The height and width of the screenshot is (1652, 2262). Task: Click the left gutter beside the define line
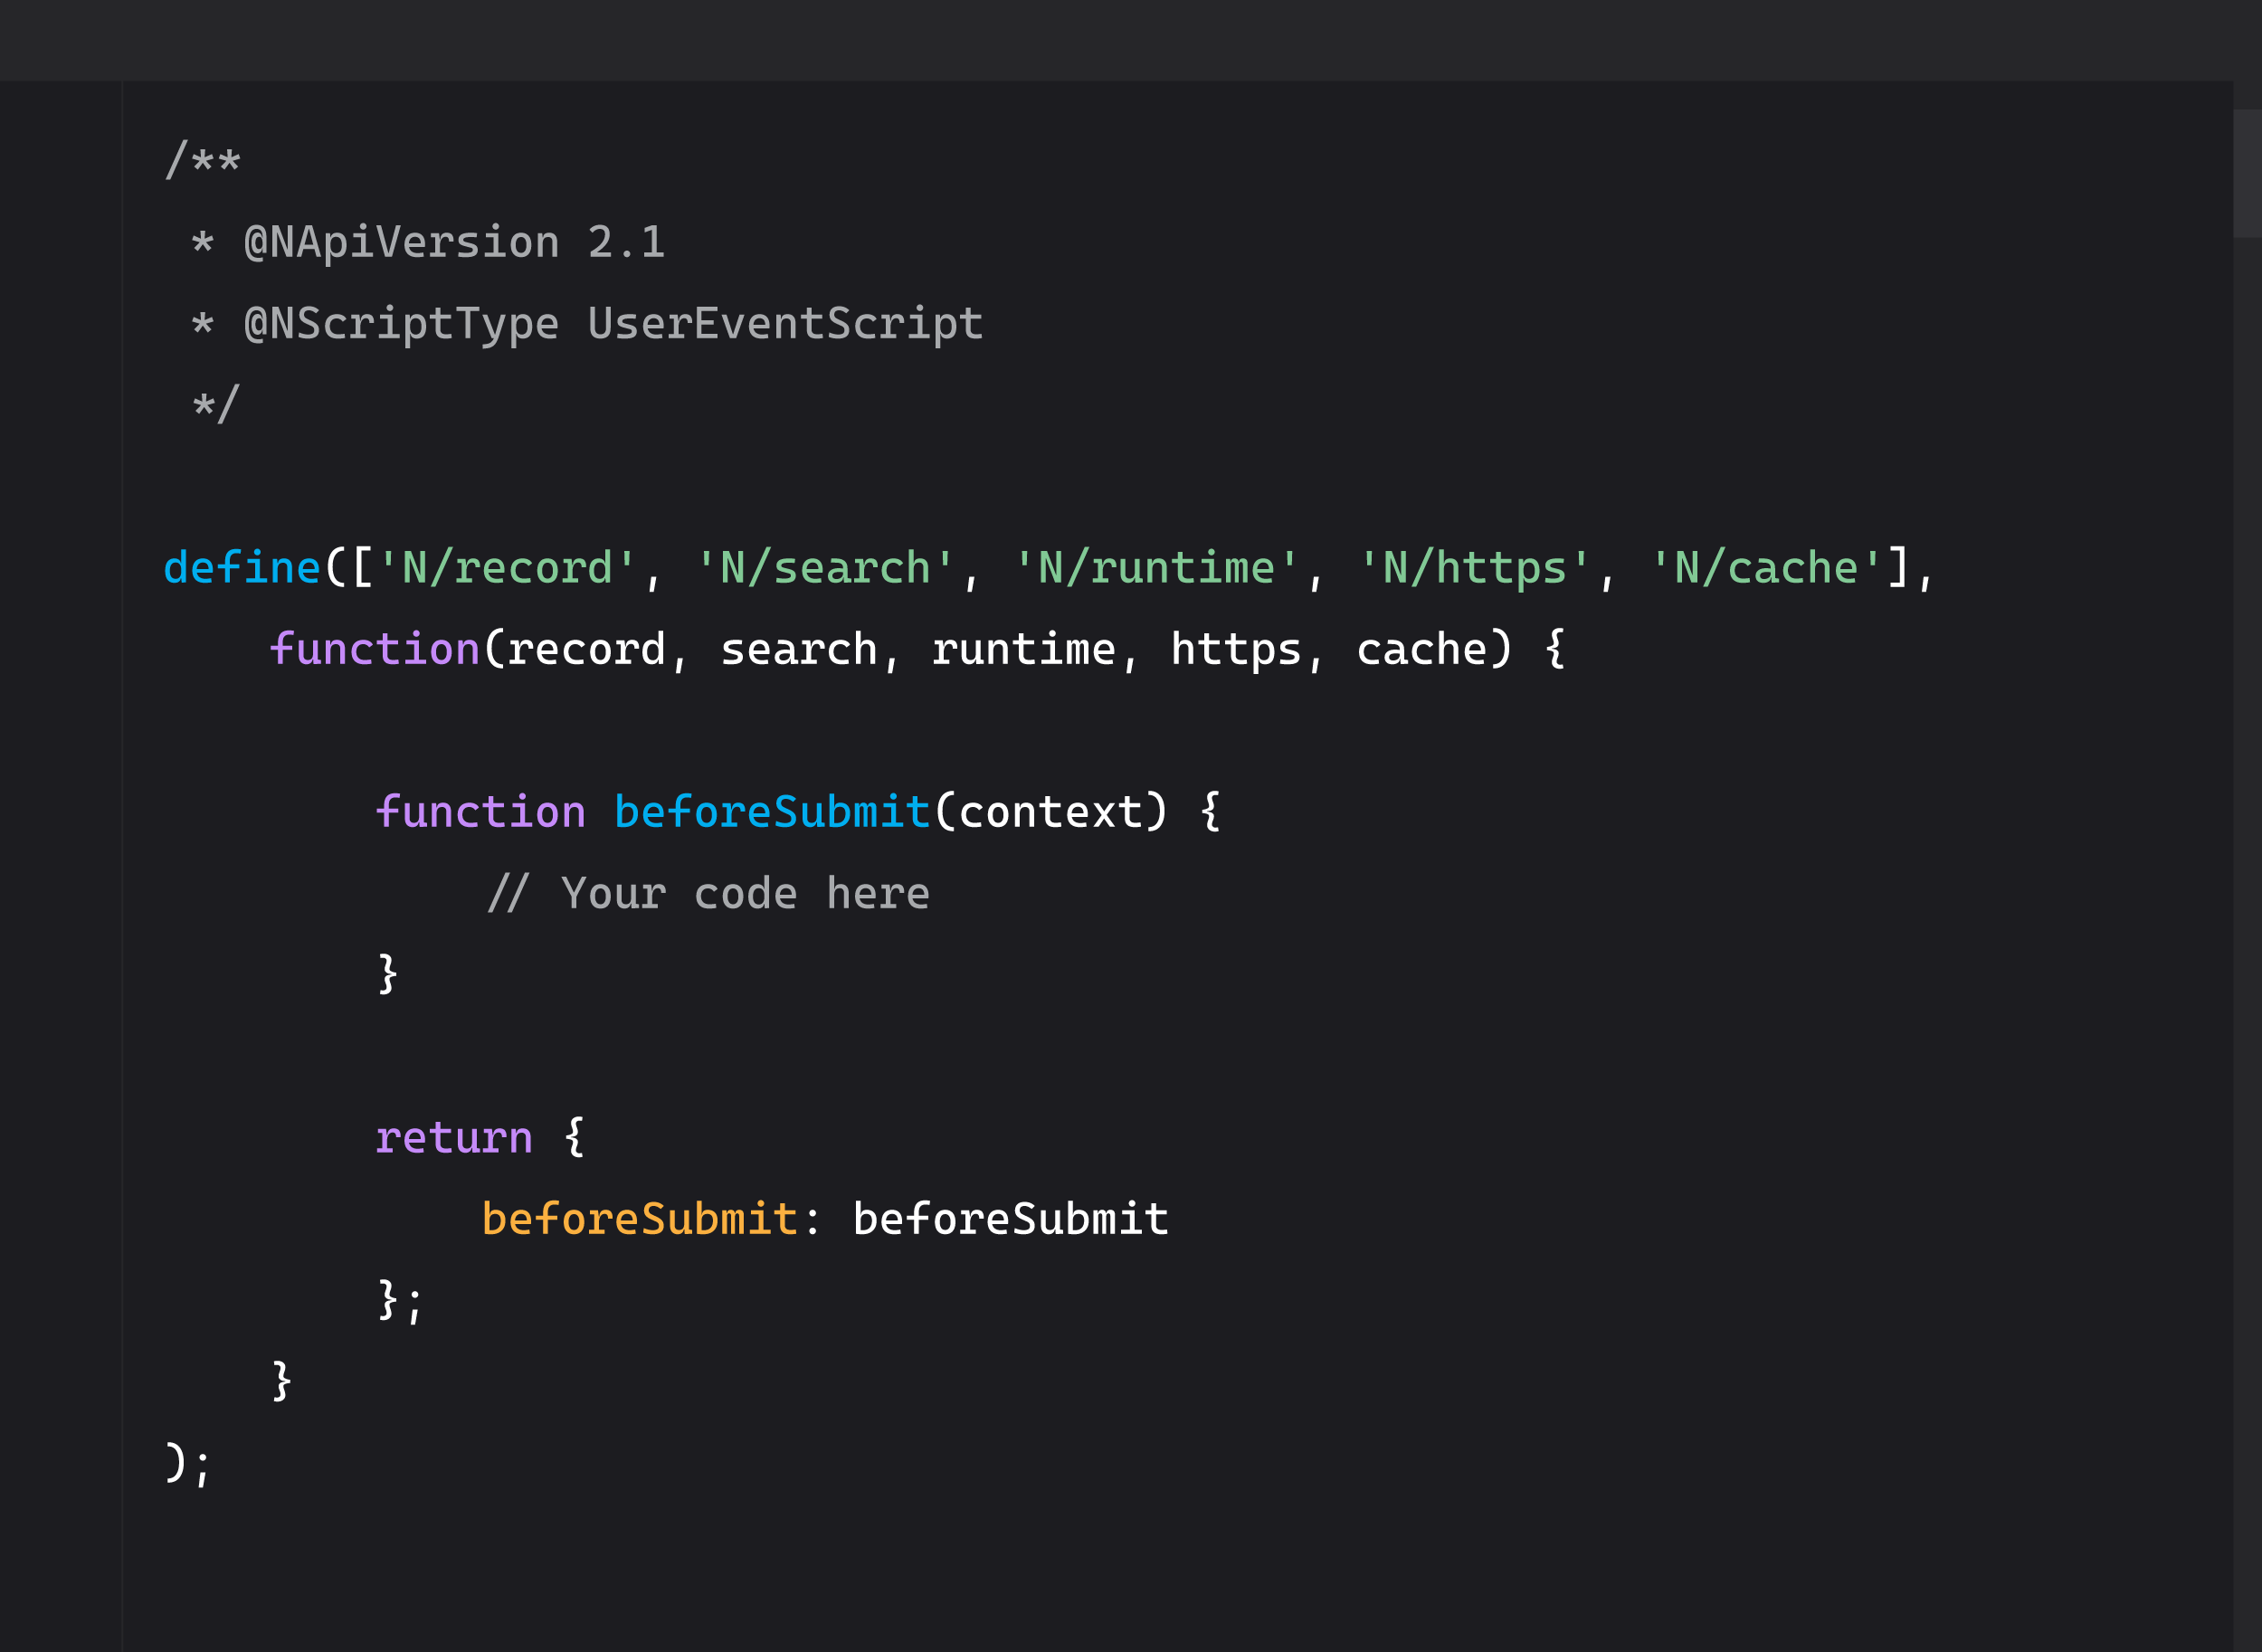[60, 568]
